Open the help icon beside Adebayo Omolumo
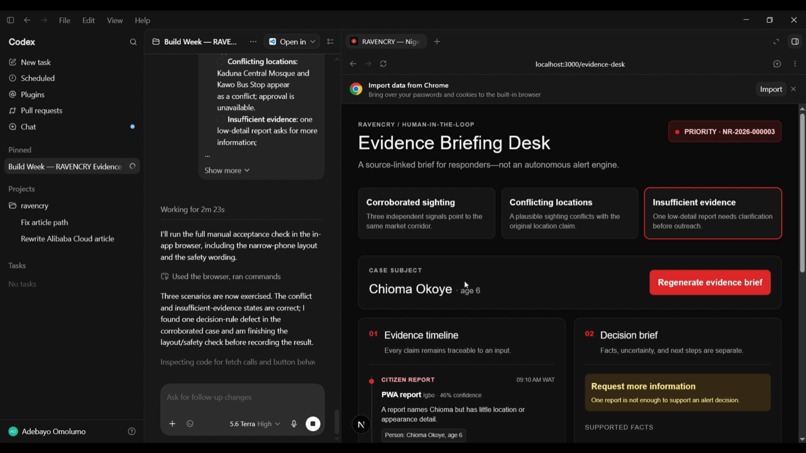Image resolution: width=806 pixels, height=453 pixels. pos(132,431)
